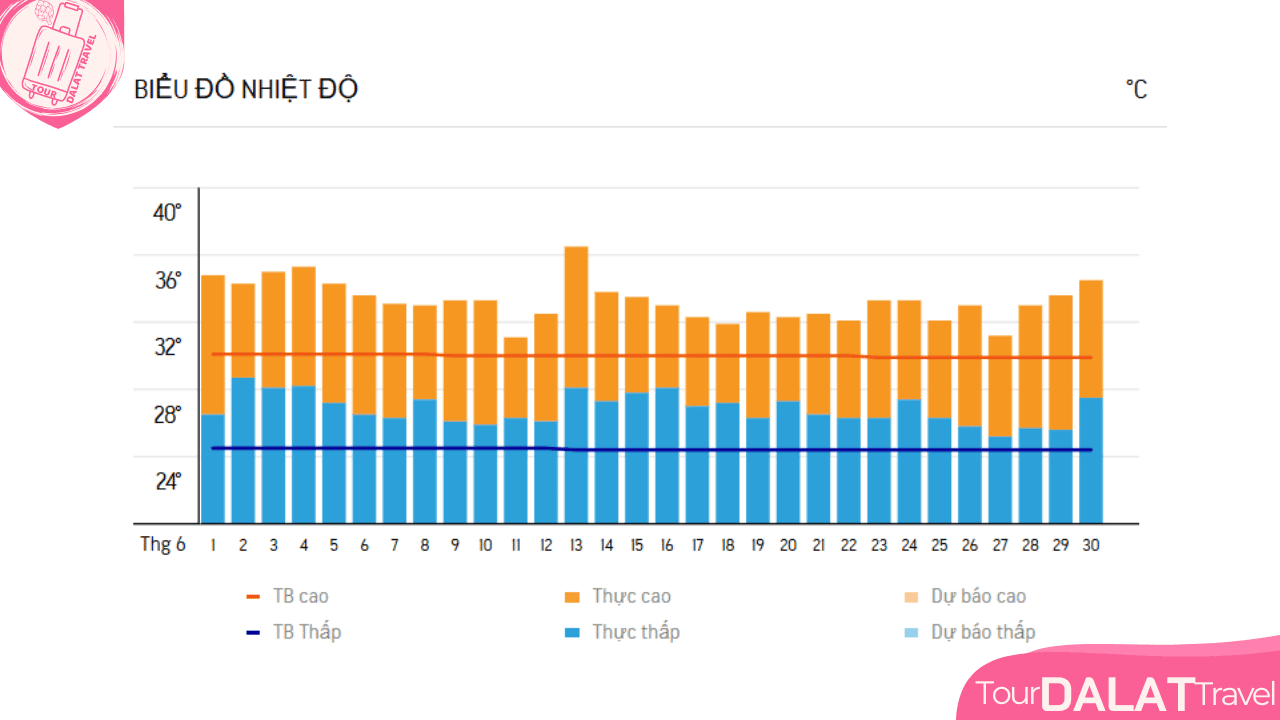Viewport: 1280px width, 720px height.
Task: Click the Tour Dalat Travel suitcase logo
Action: 60,60
